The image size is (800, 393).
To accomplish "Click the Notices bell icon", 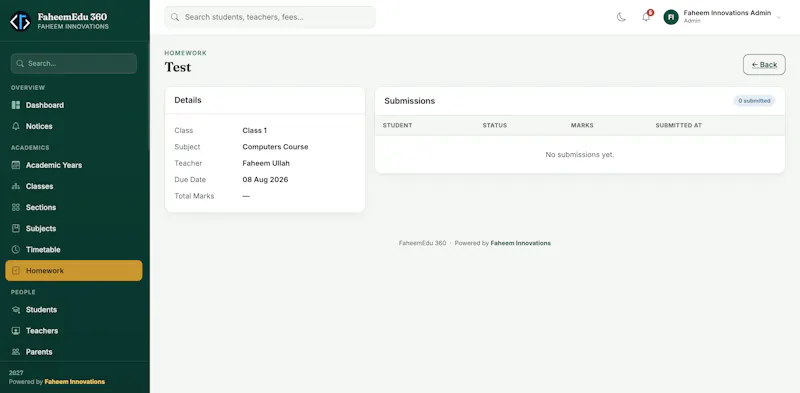I will click(16, 126).
